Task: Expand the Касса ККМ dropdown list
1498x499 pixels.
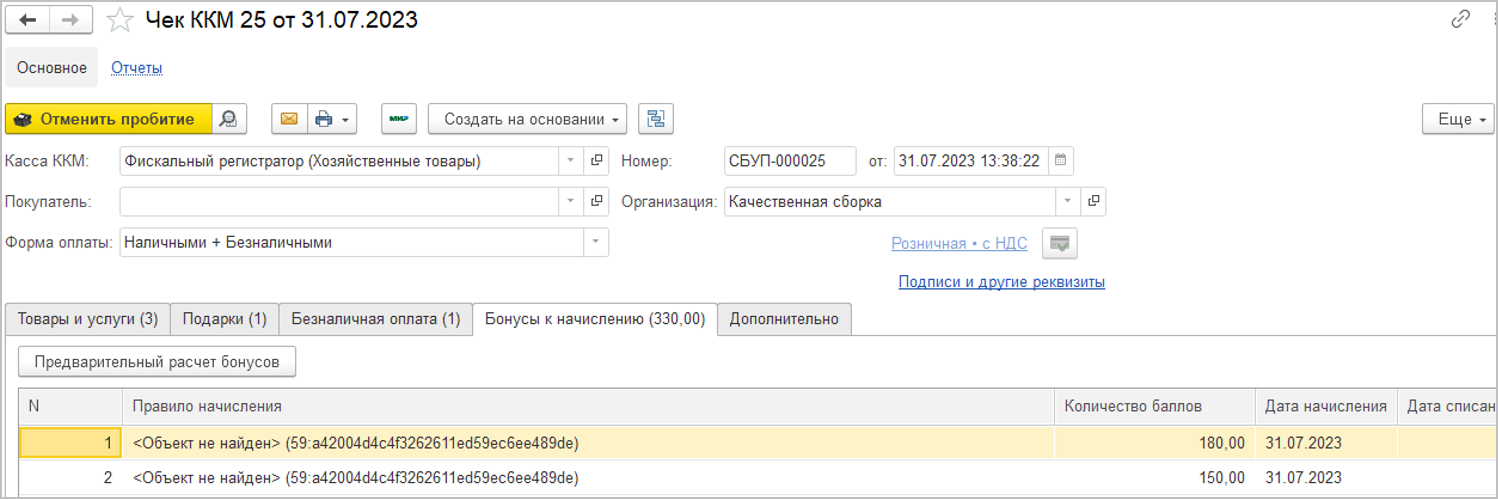Action: point(571,161)
